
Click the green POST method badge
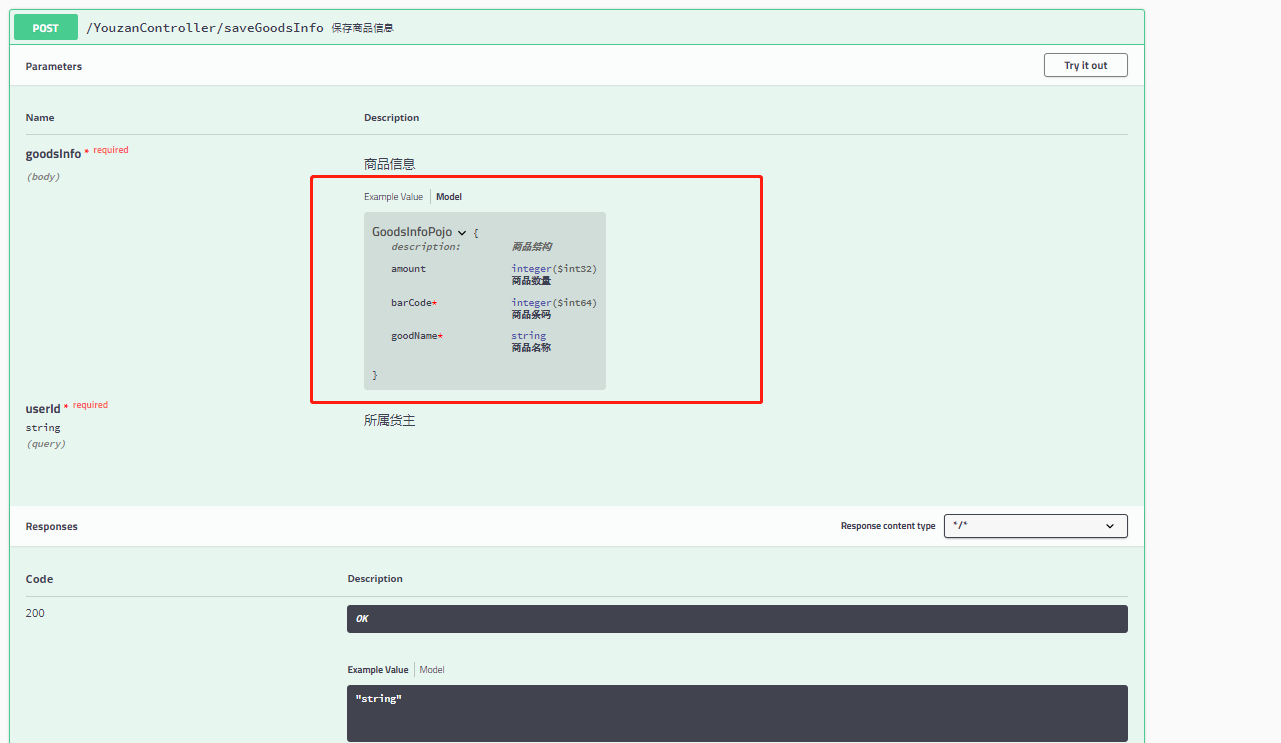(46, 28)
